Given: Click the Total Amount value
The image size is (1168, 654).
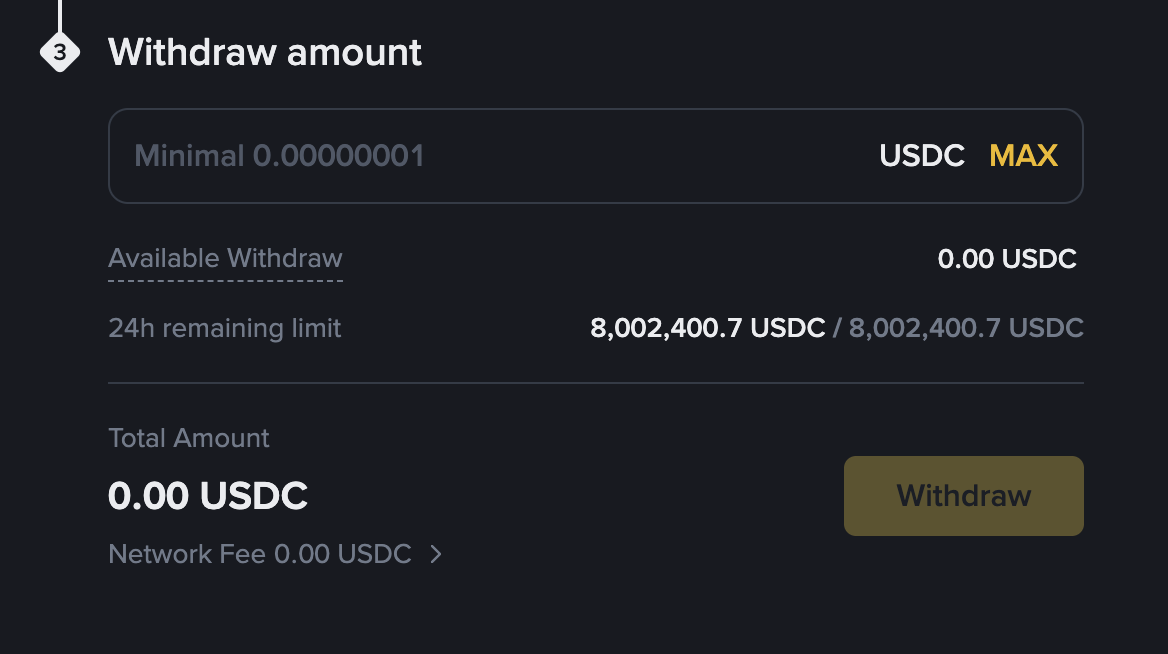Looking at the screenshot, I should (208, 495).
